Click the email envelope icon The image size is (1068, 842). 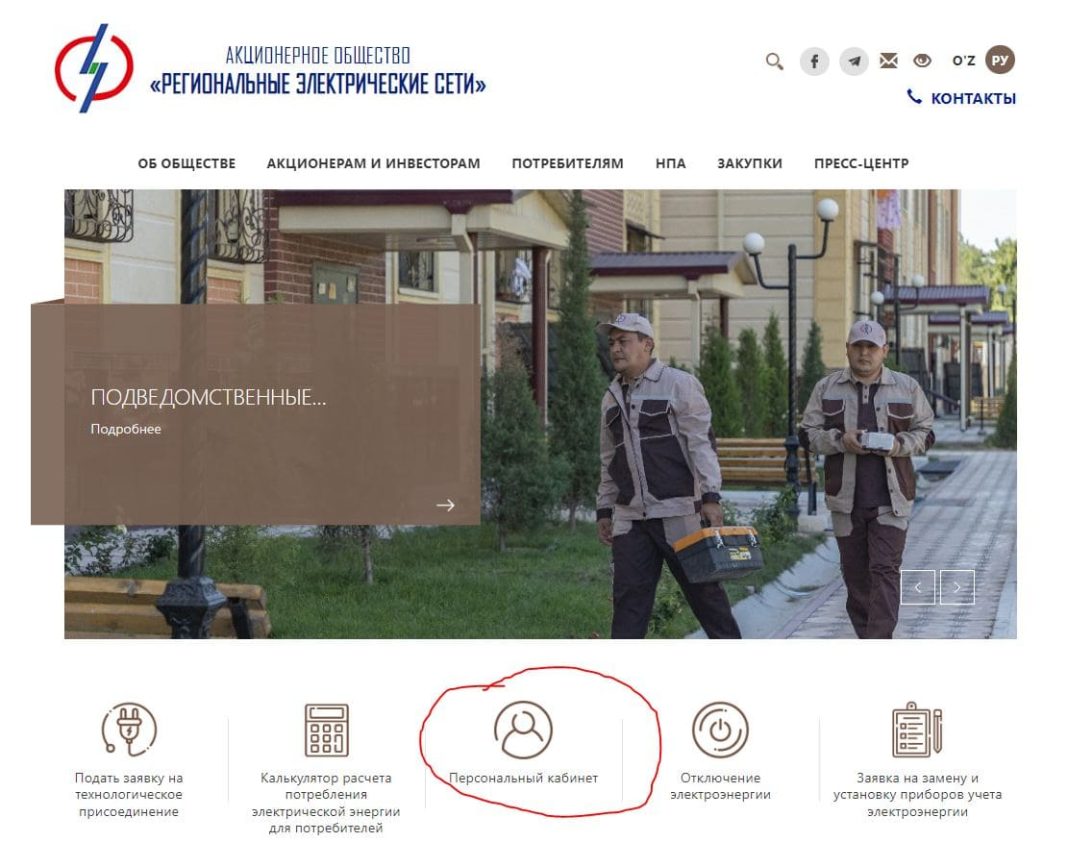[888, 62]
